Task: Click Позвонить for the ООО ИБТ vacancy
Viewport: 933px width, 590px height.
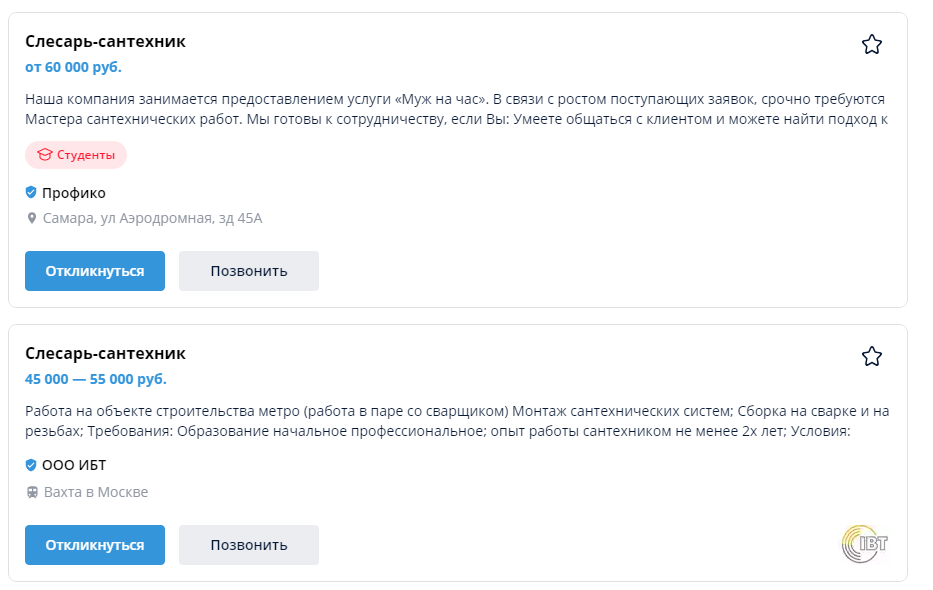Action: tap(249, 545)
